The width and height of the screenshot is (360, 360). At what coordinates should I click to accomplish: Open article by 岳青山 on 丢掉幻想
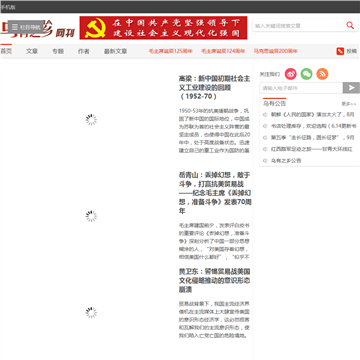click(215, 193)
